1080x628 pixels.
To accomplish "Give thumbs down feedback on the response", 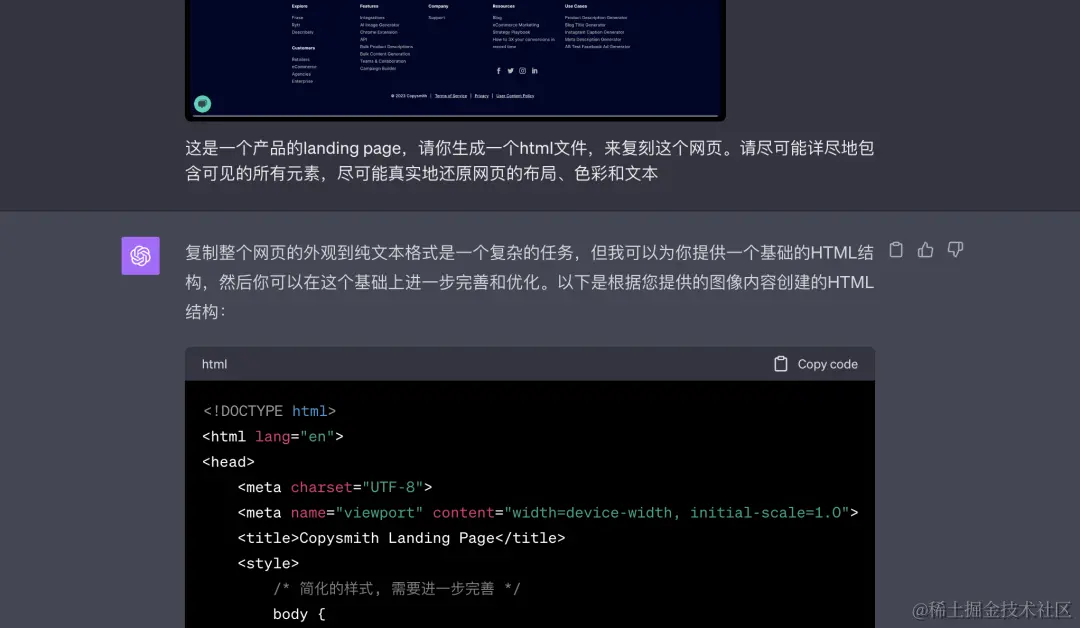I will tap(955, 249).
